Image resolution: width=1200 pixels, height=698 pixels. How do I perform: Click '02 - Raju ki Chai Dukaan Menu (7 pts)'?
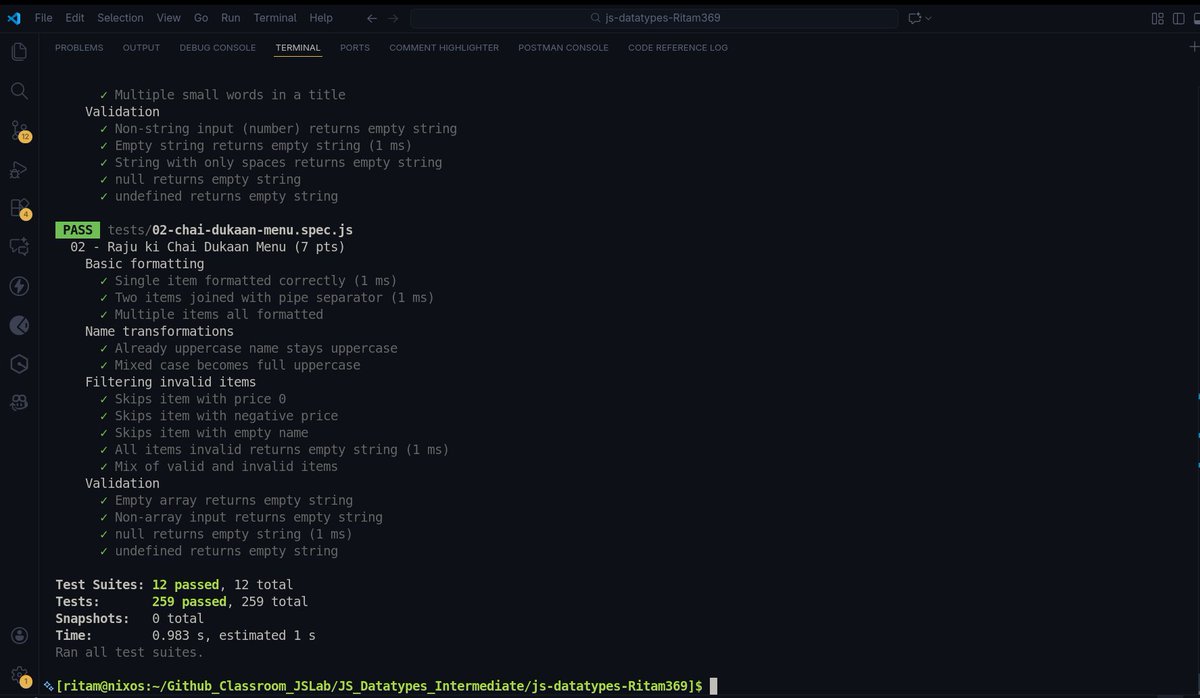[208, 247]
